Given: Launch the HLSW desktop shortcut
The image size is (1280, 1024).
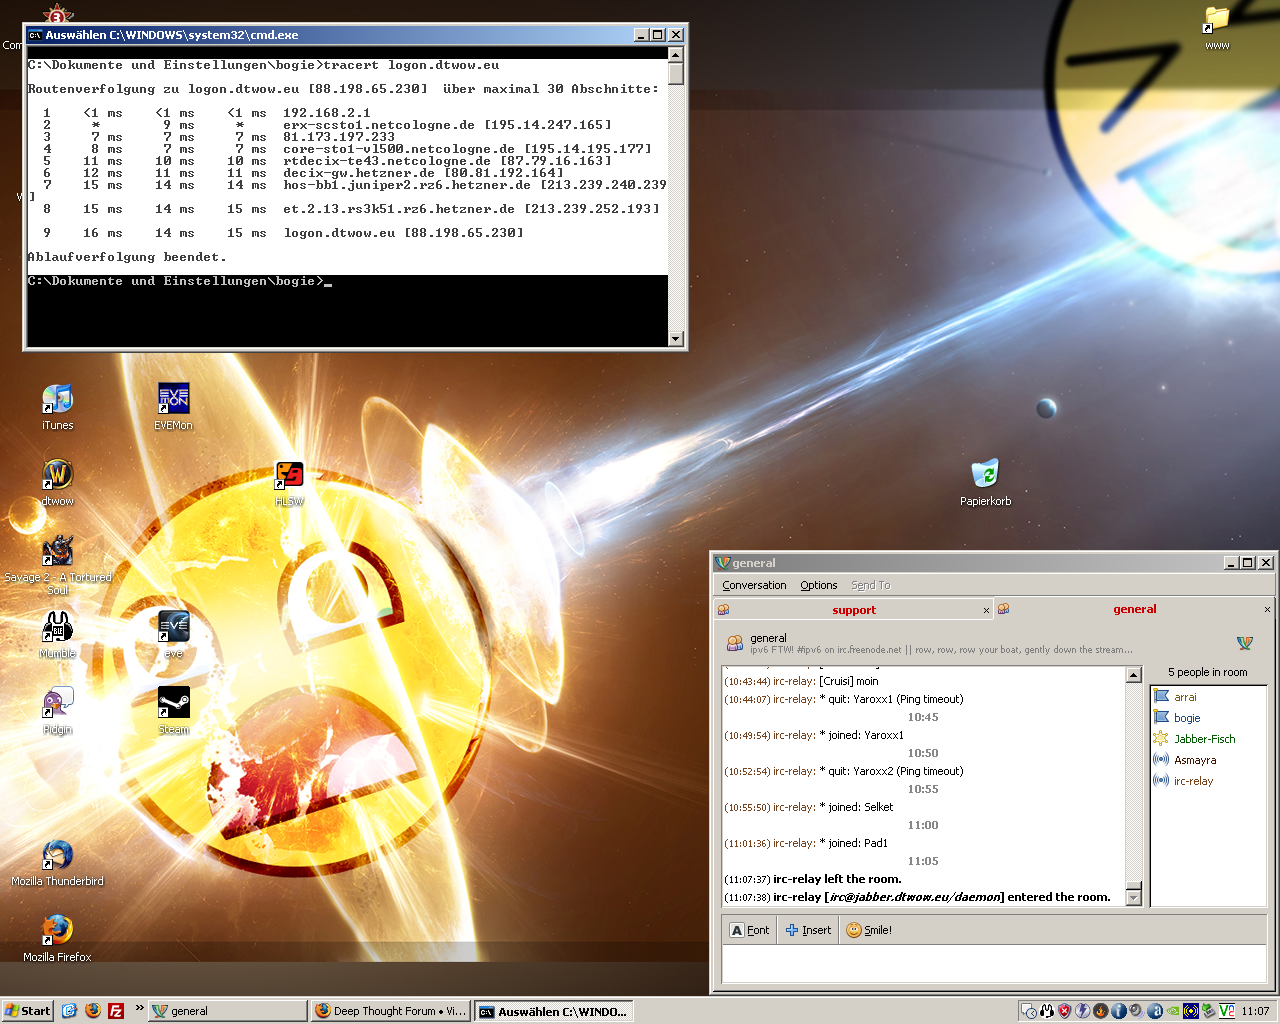Looking at the screenshot, I should (289, 476).
